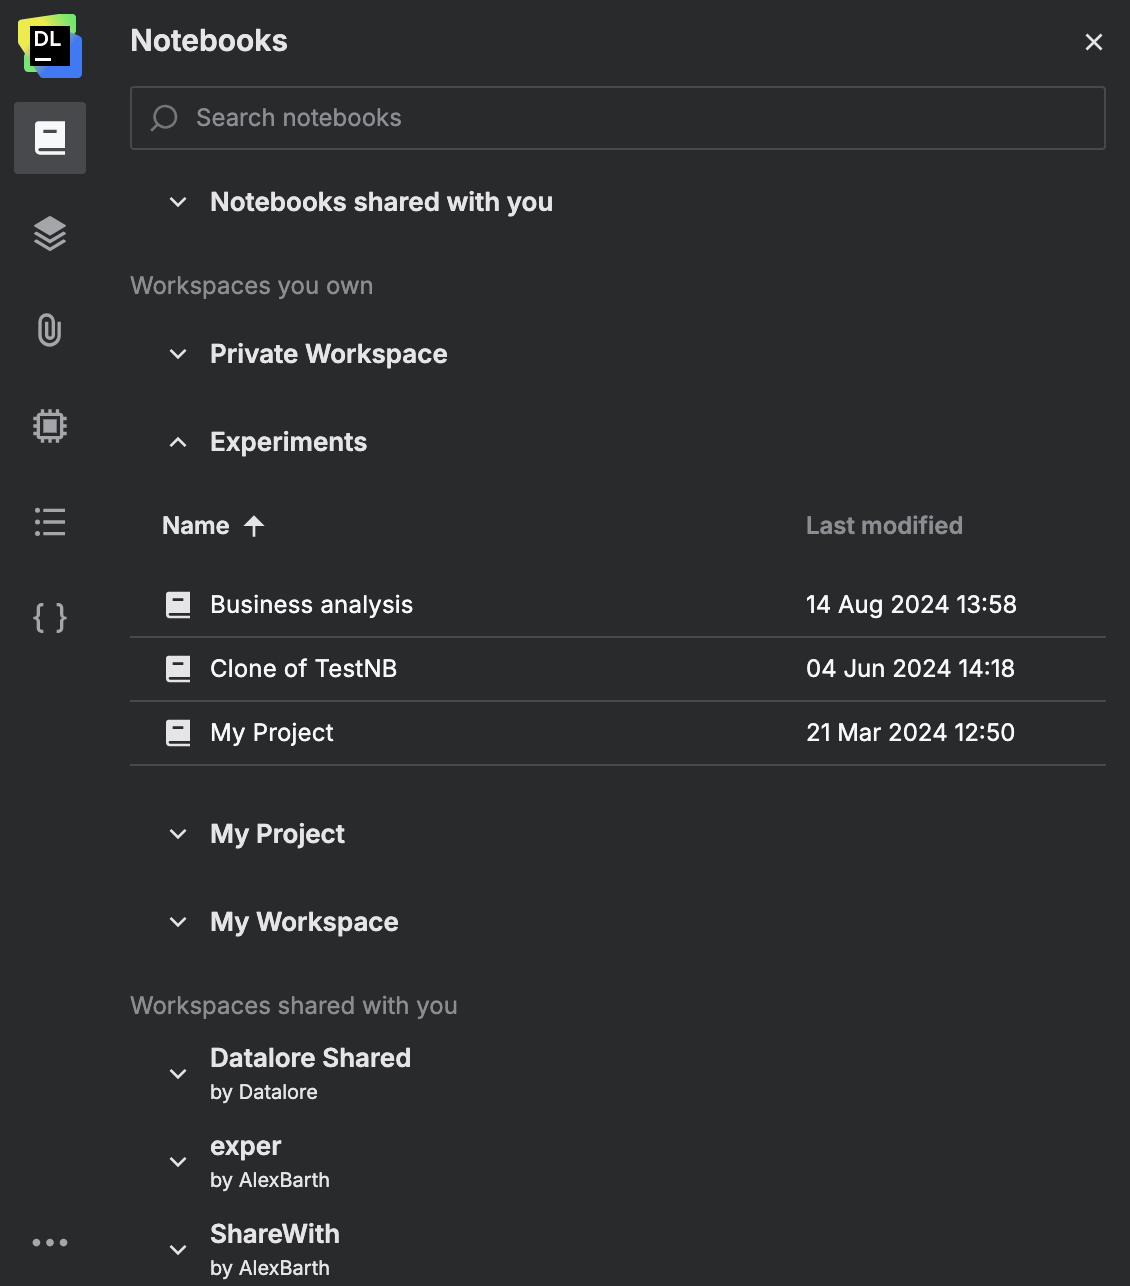1130x1286 pixels.
Task: Click the 'Workspaces shared with you' label
Action: (294, 1006)
